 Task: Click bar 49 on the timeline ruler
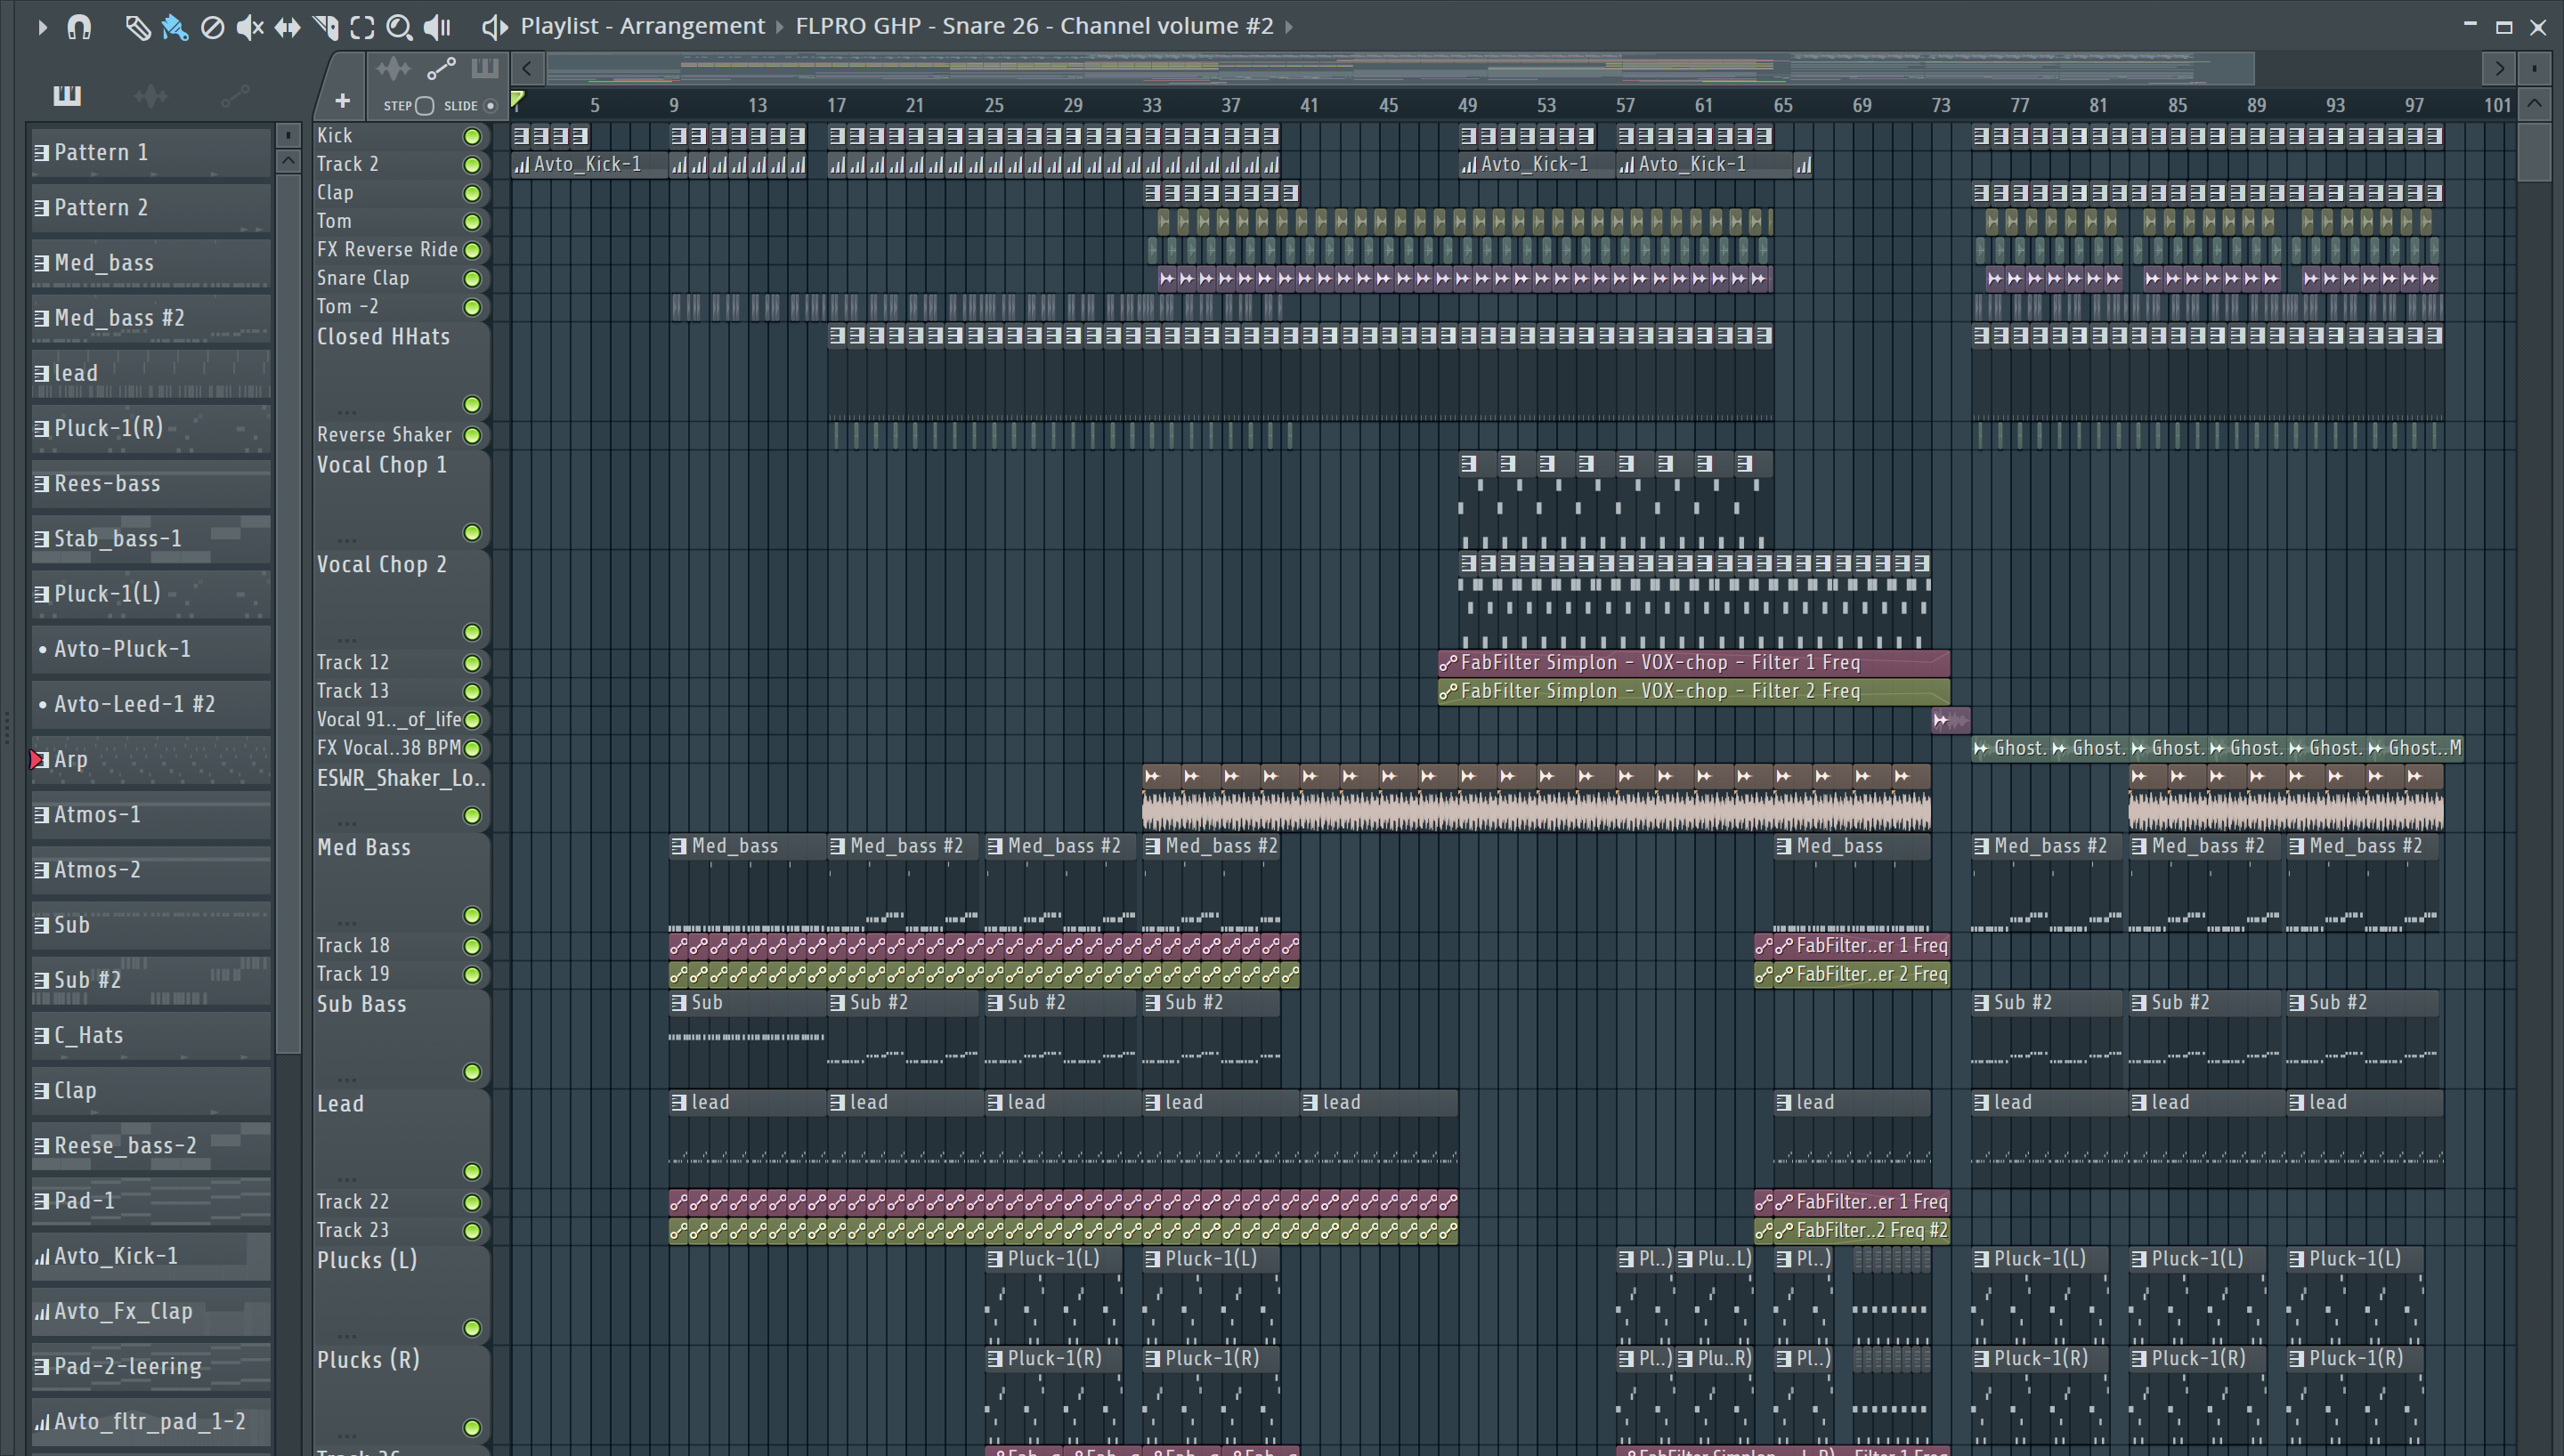(1467, 105)
